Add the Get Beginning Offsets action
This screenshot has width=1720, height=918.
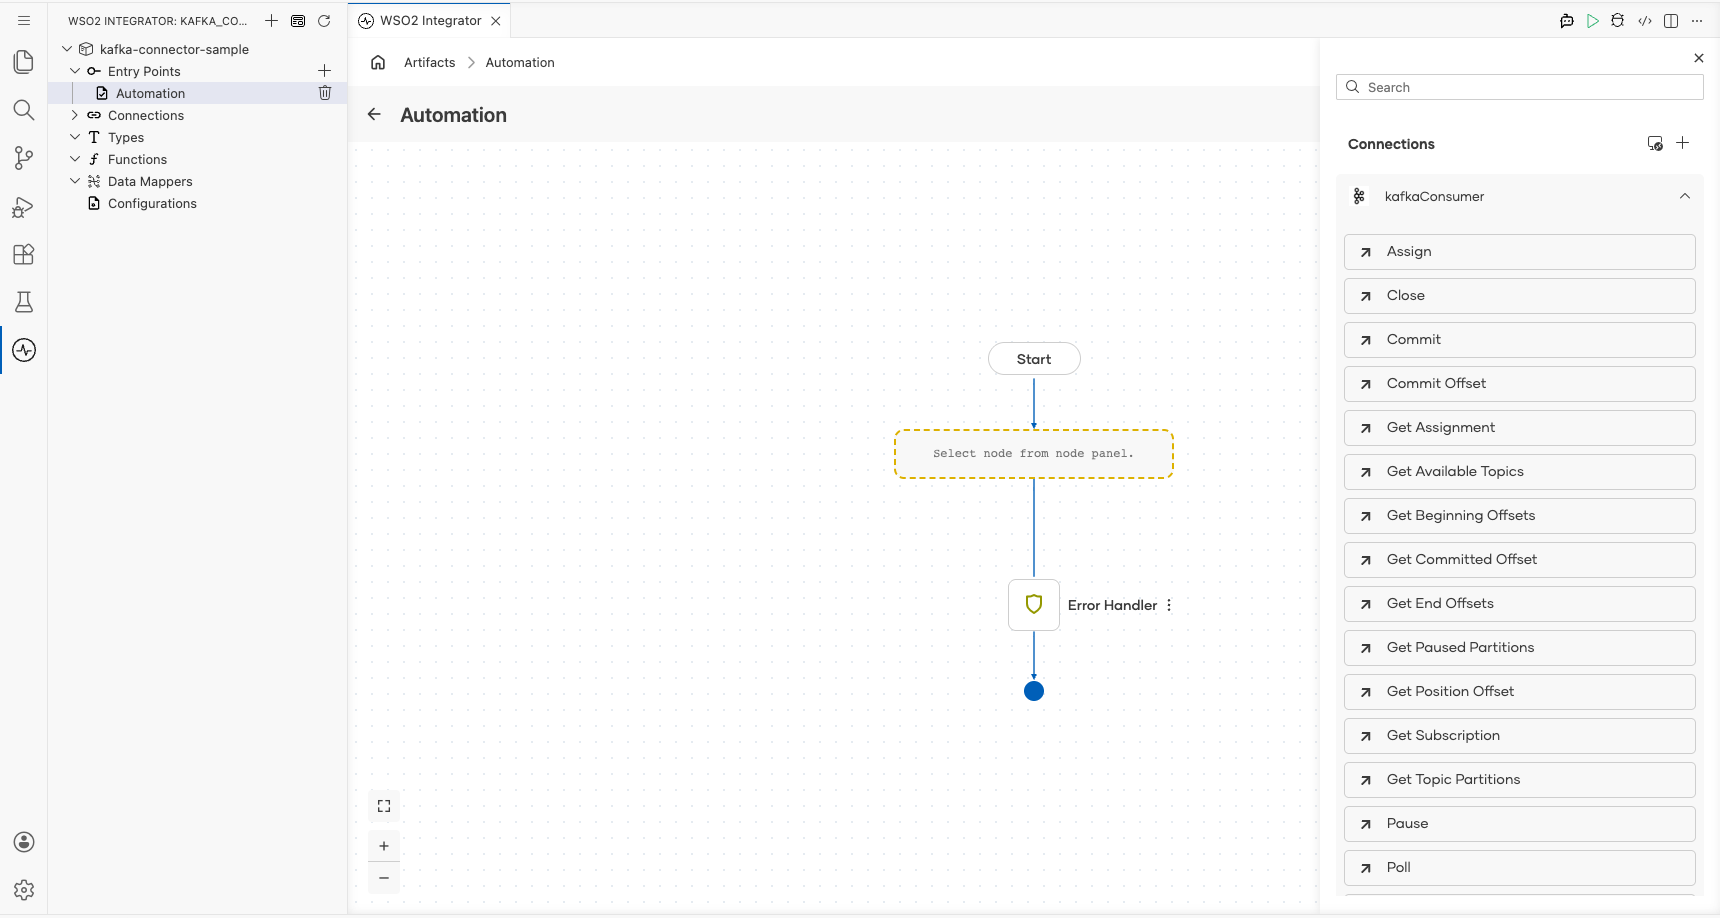click(x=1519, y=516)
